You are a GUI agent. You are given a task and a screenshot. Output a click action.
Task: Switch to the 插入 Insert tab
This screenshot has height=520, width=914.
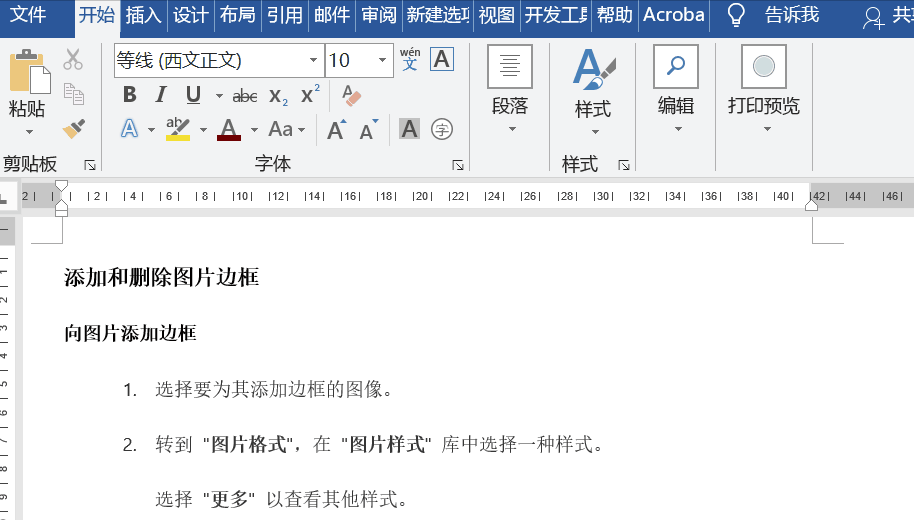tap(143, 15)
